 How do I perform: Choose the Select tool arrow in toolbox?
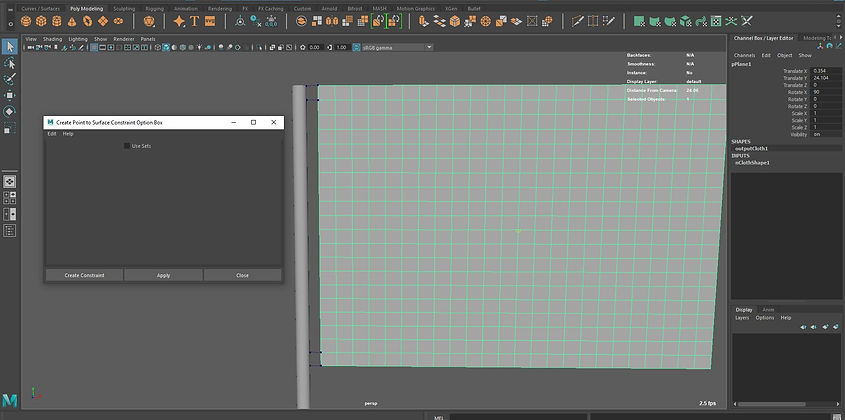(x=10, y=47)
